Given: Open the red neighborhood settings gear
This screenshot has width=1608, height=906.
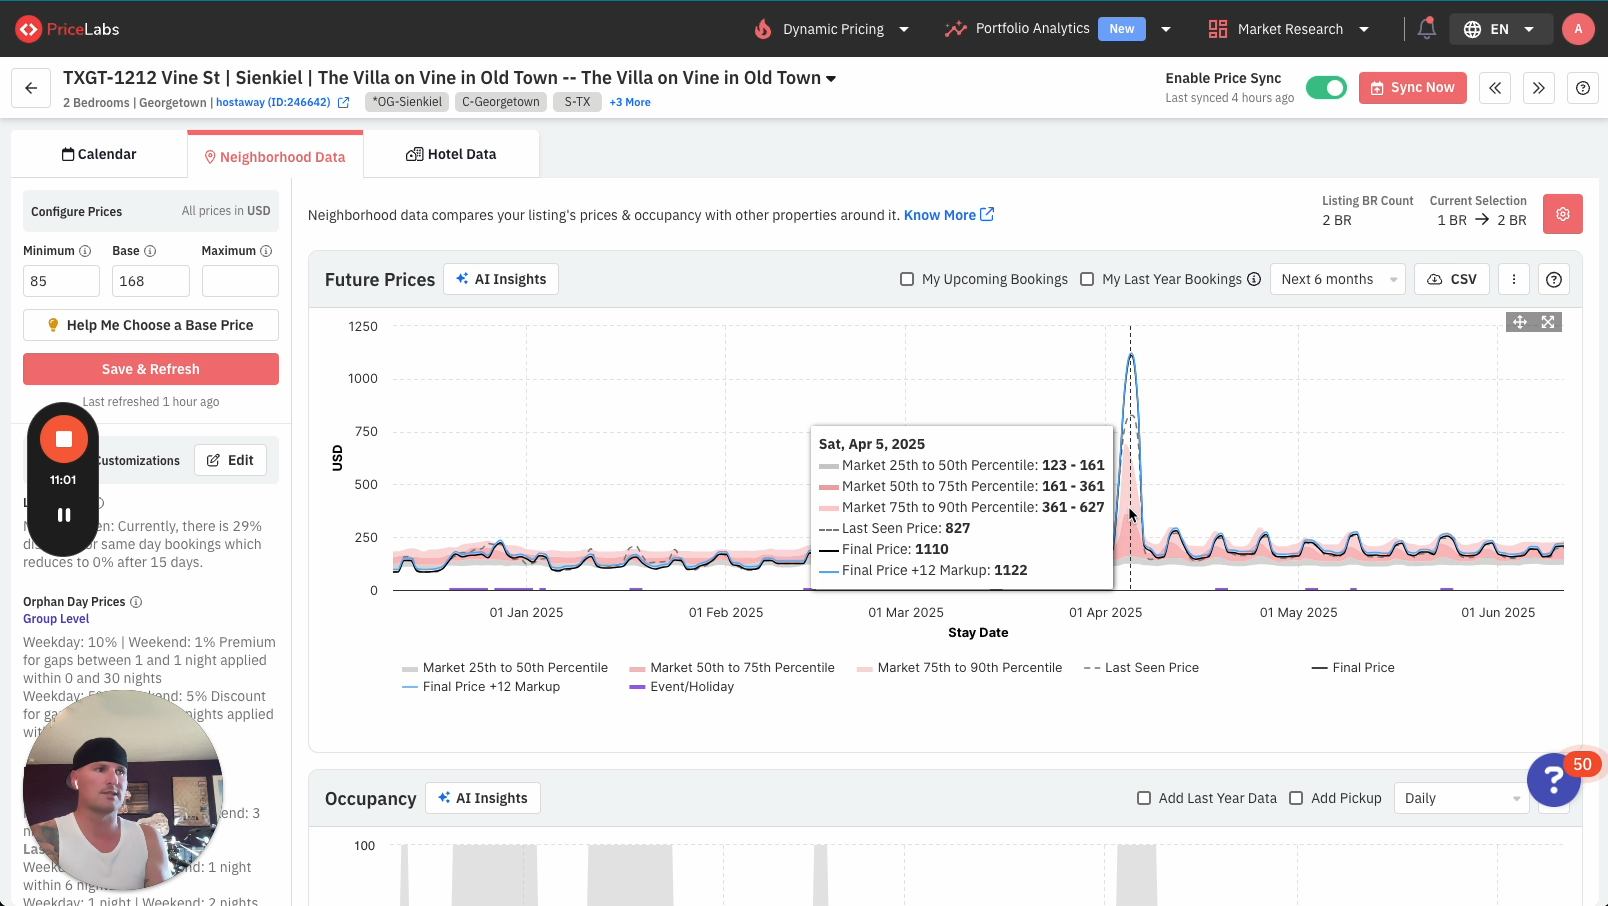Looking at the screenshot, I should pyautogui.click(x=1562, y=214).
